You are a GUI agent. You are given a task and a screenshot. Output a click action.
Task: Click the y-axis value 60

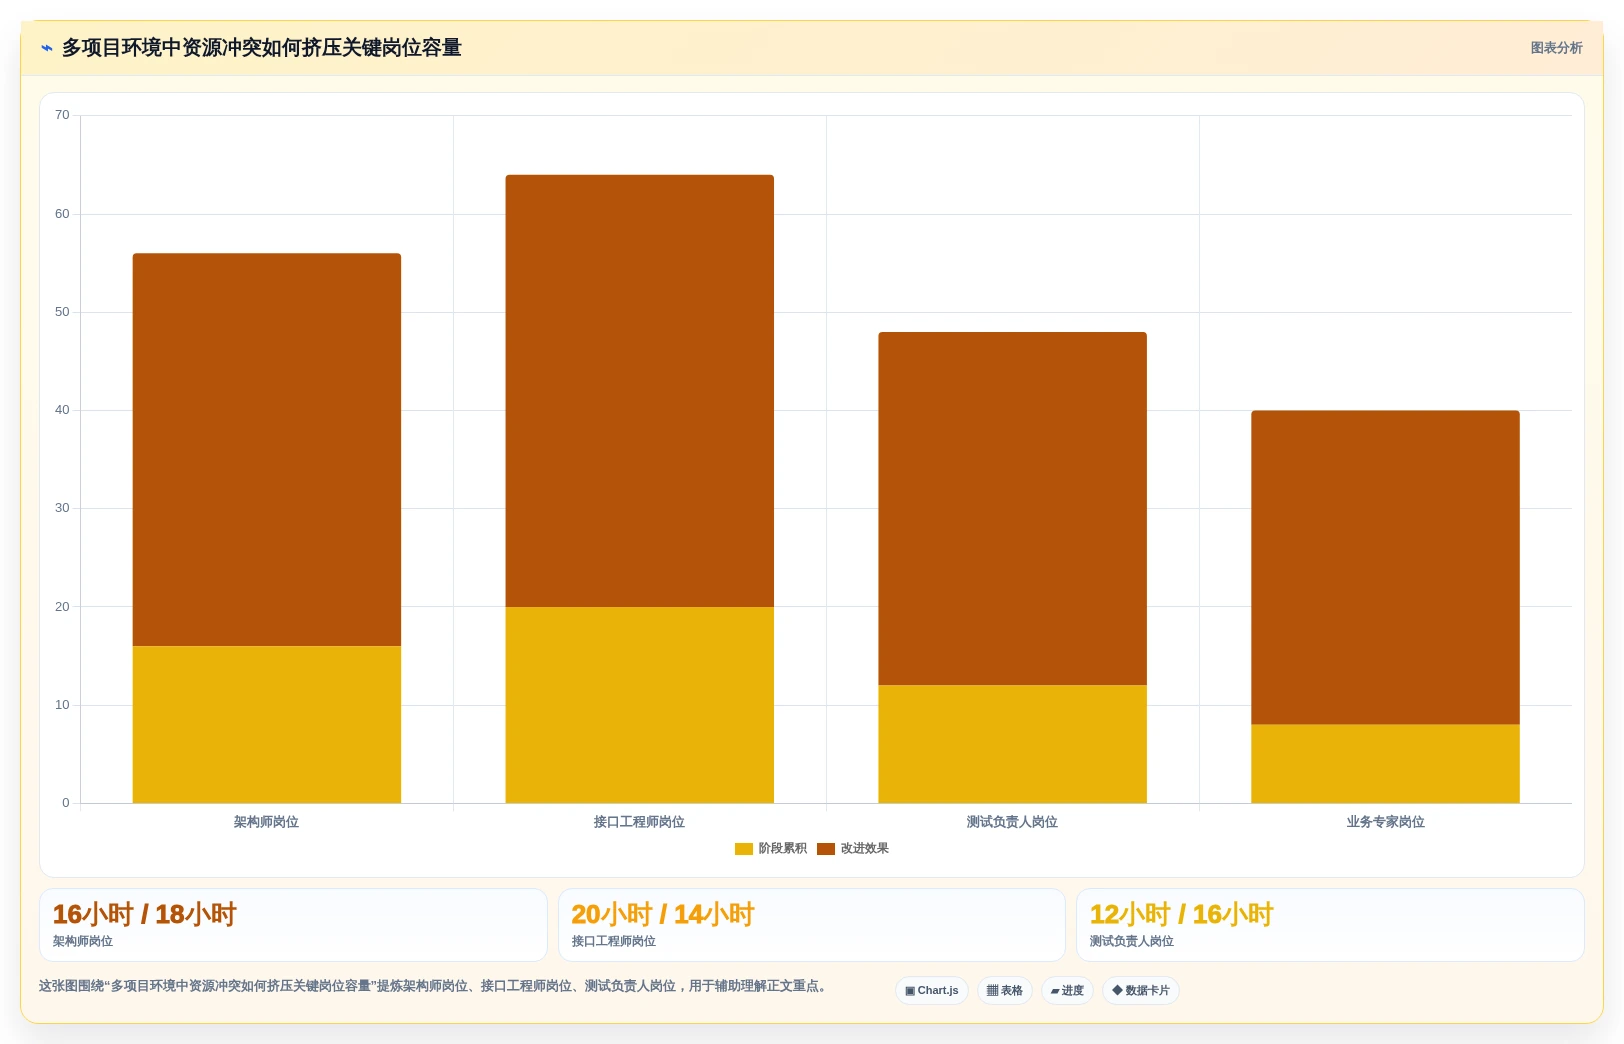[62, 214]
